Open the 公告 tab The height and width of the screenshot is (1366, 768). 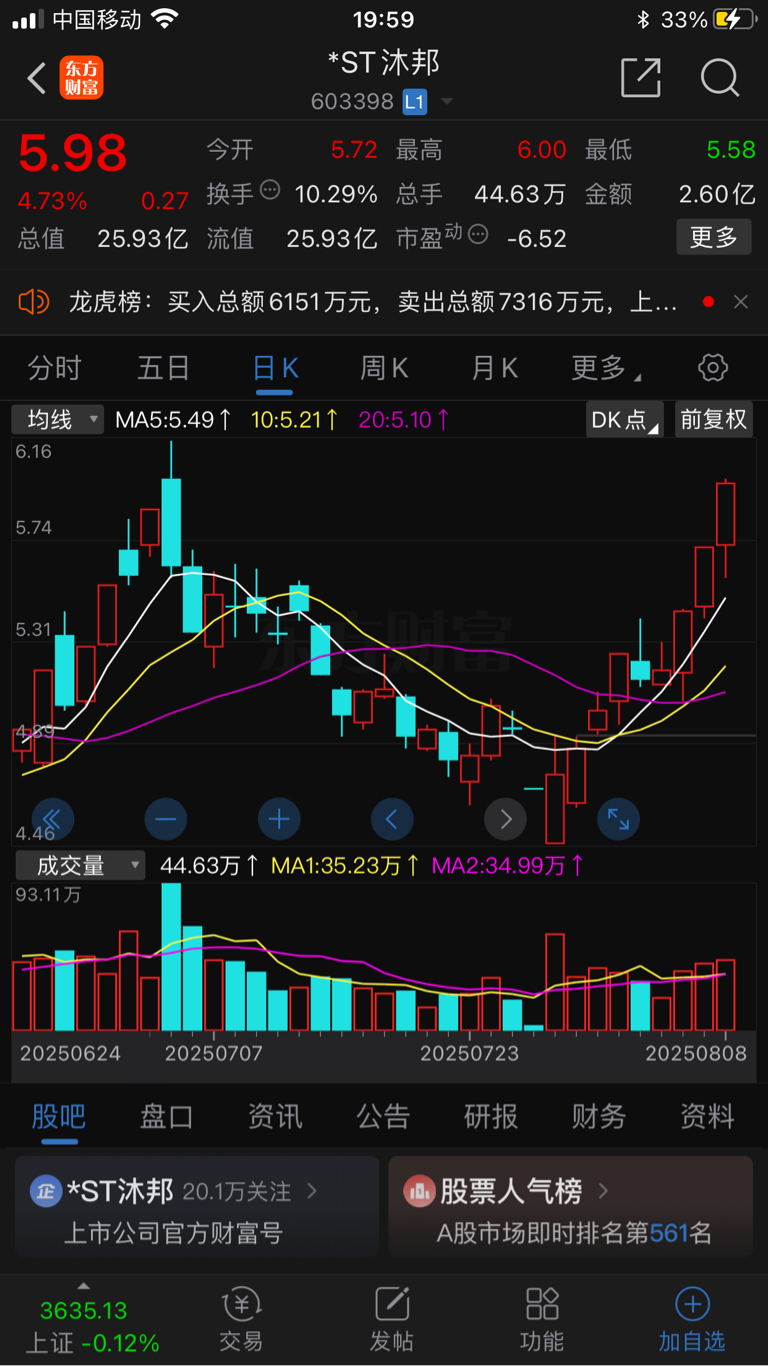coord(383,1116)
